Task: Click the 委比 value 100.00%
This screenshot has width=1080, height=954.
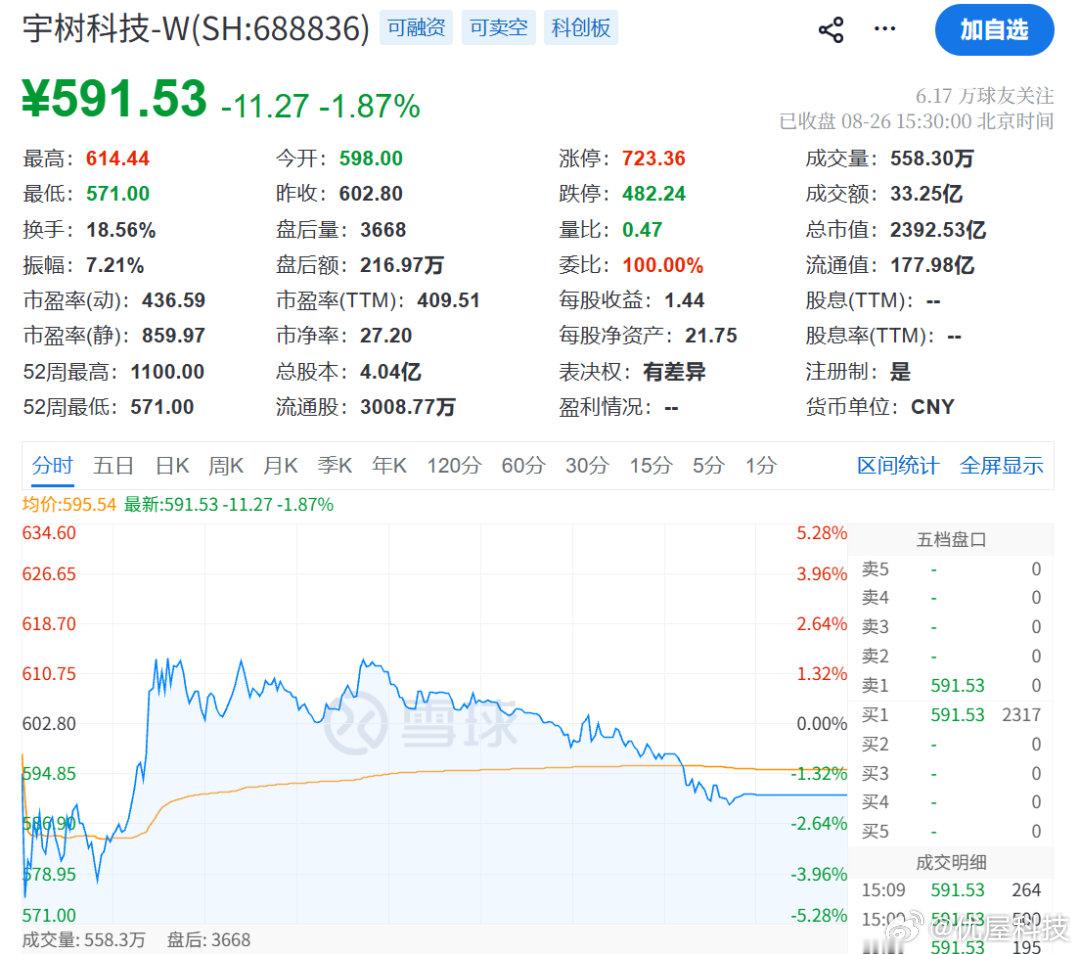Action: (663, 265)
